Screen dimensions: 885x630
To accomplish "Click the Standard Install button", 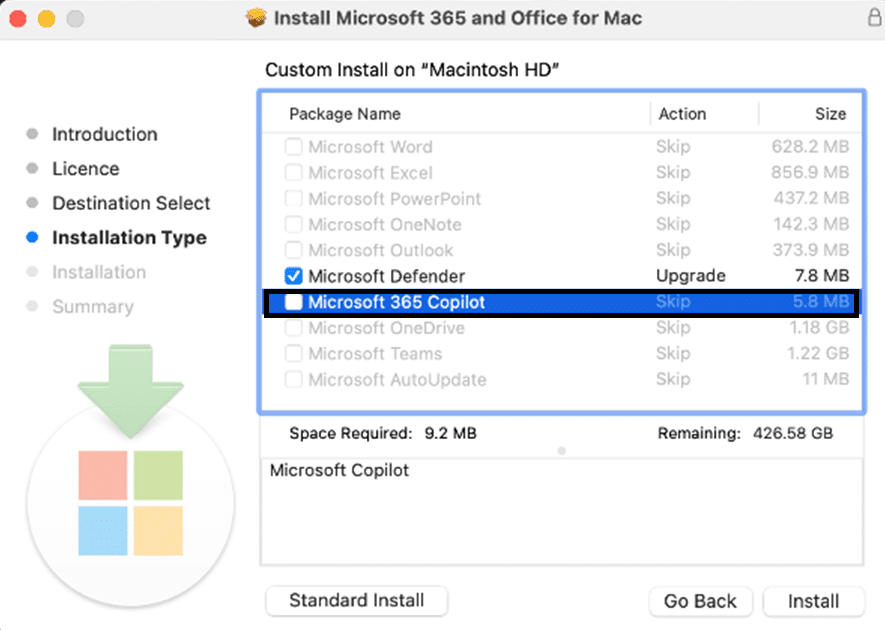I will click(356, 601).
